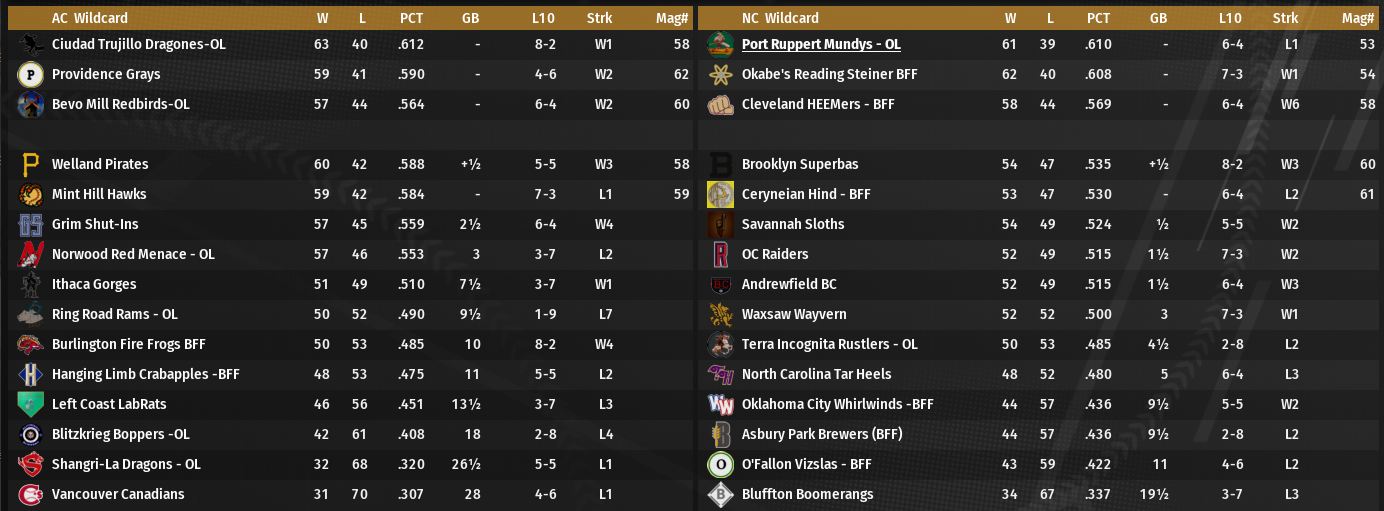Select the Brooklyn Superbas team name
The height and width of the screenshot is (511, 1384).
tap(800, 164)
